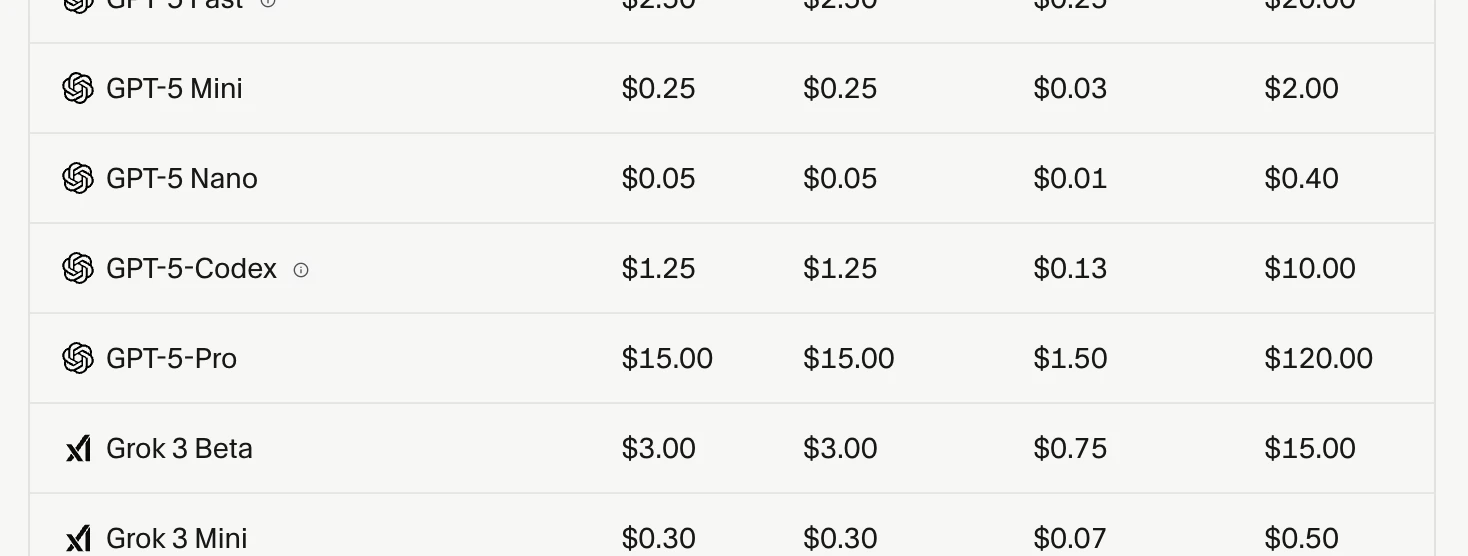Click the $0.40 price for GPT-5 Nano
This screenshot has width=1468, height=556.
point(1301,178)
